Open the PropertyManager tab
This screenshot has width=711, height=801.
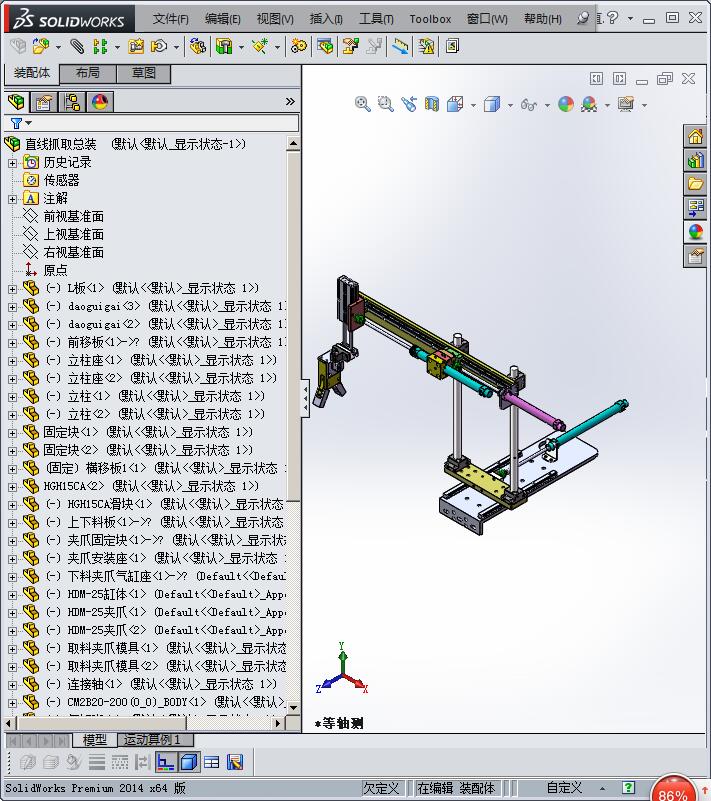(x=44, y=102)
